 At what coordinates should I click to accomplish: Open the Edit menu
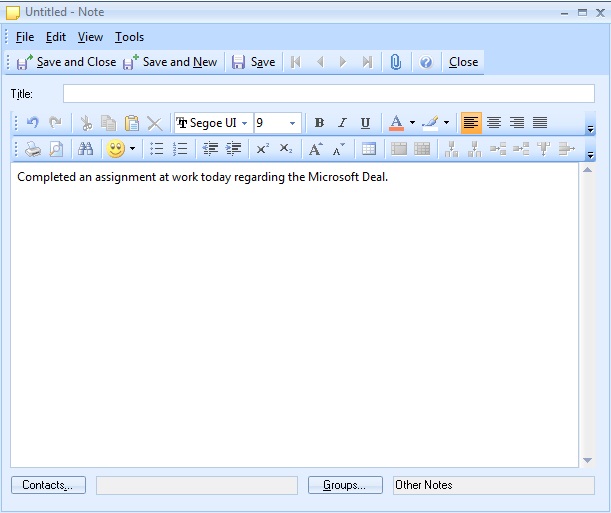(56, 37)
